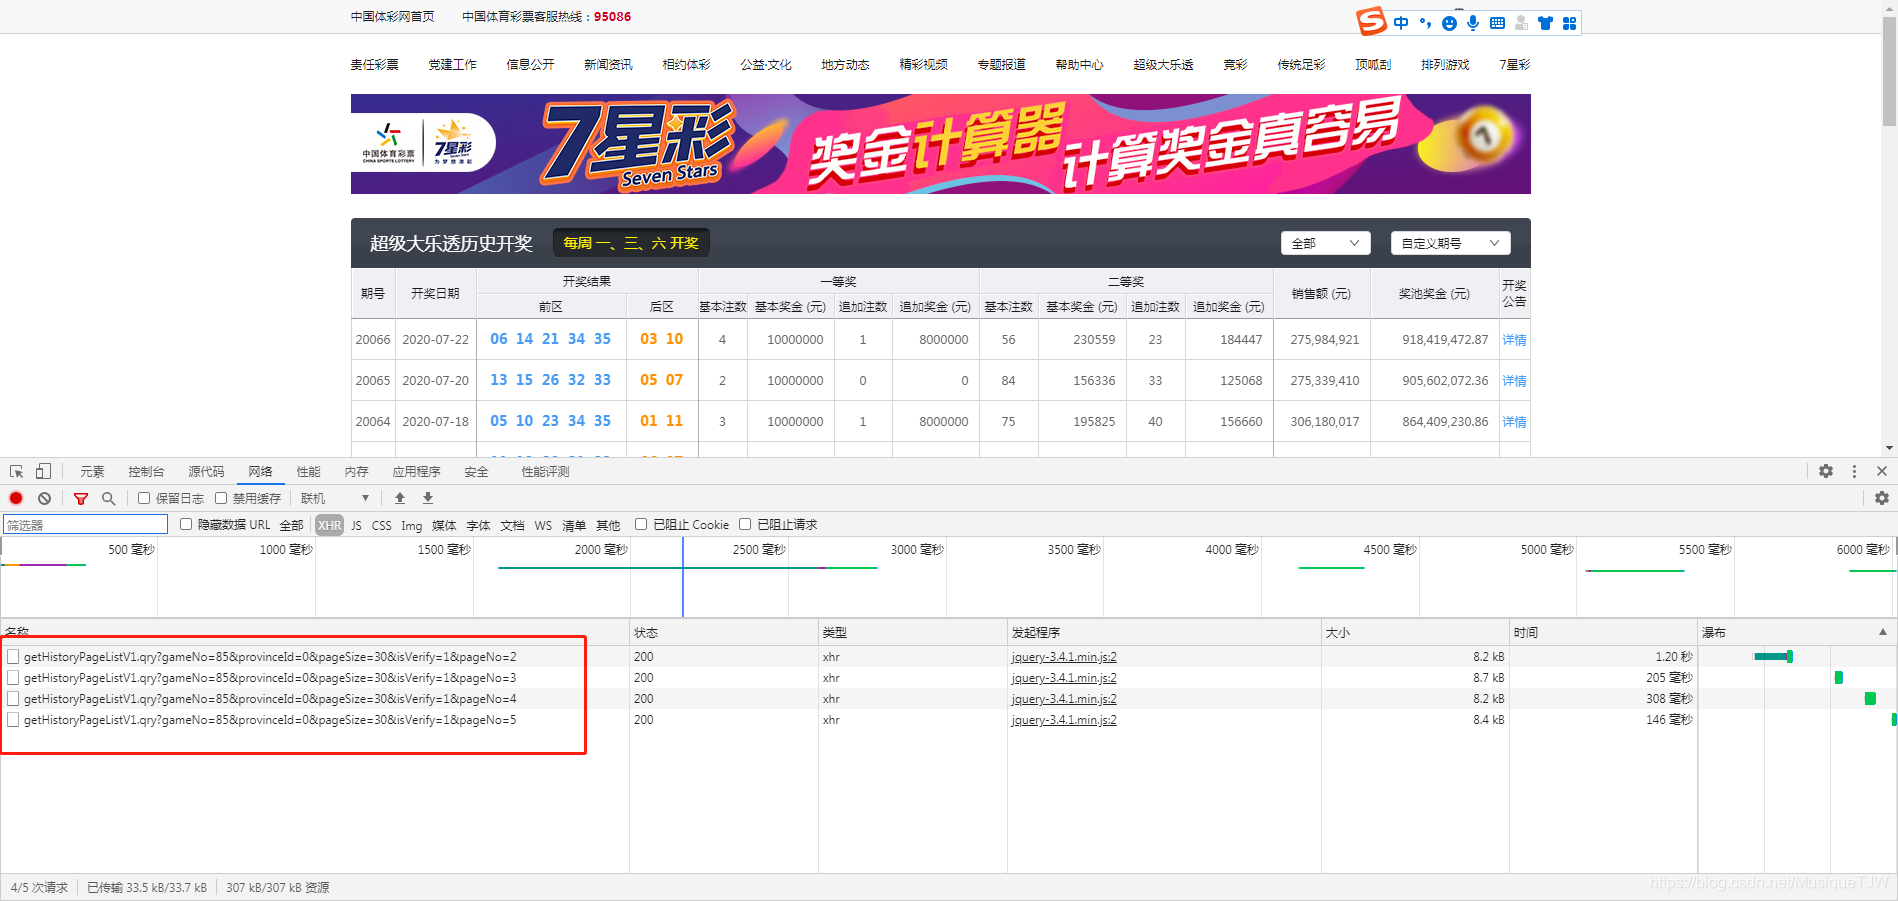Check the 隐藏数据 URL checkbox
This screenshot has width=1898, height=901.
[x=186, y=524]
